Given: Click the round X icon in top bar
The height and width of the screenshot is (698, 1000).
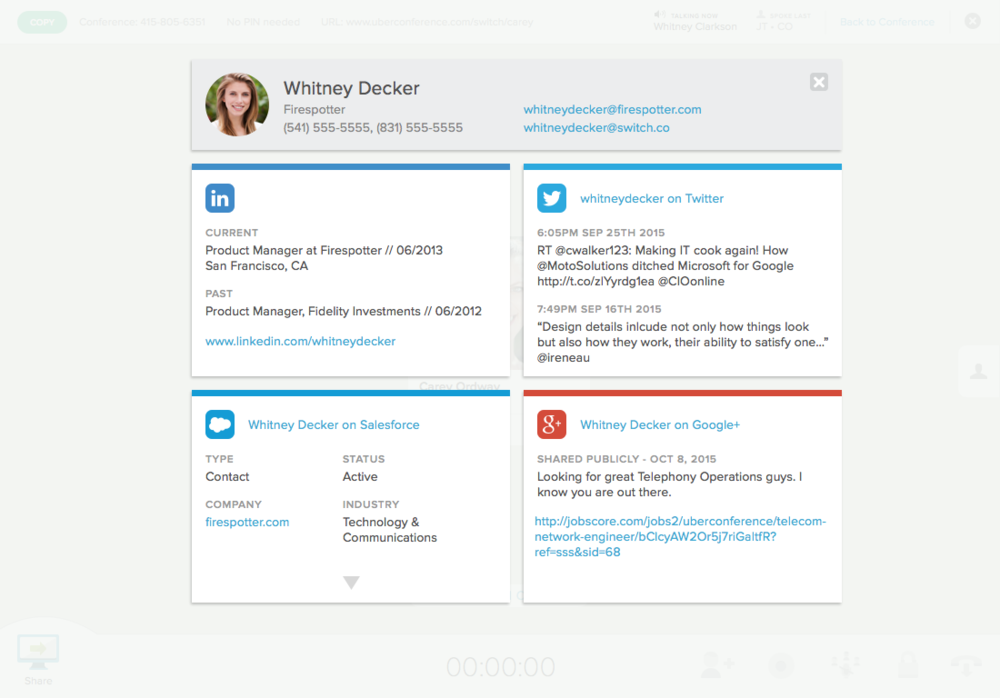Looking at the screenshot, I should click(x=972, y=21).
